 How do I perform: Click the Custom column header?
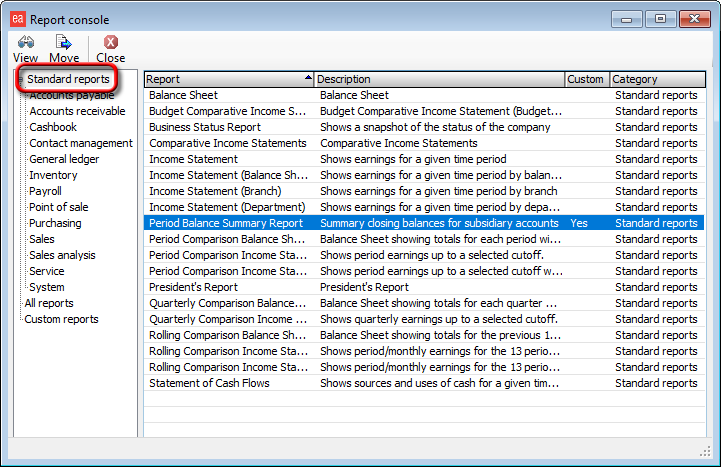pyautogui.click(x=586, y=79)
